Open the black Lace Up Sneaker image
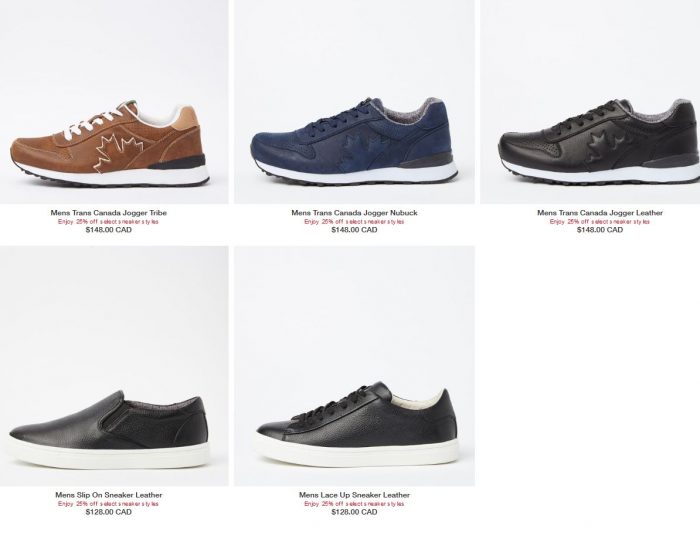Image resolution: width=700 pixels, height=535 pixels. [354, 366]
